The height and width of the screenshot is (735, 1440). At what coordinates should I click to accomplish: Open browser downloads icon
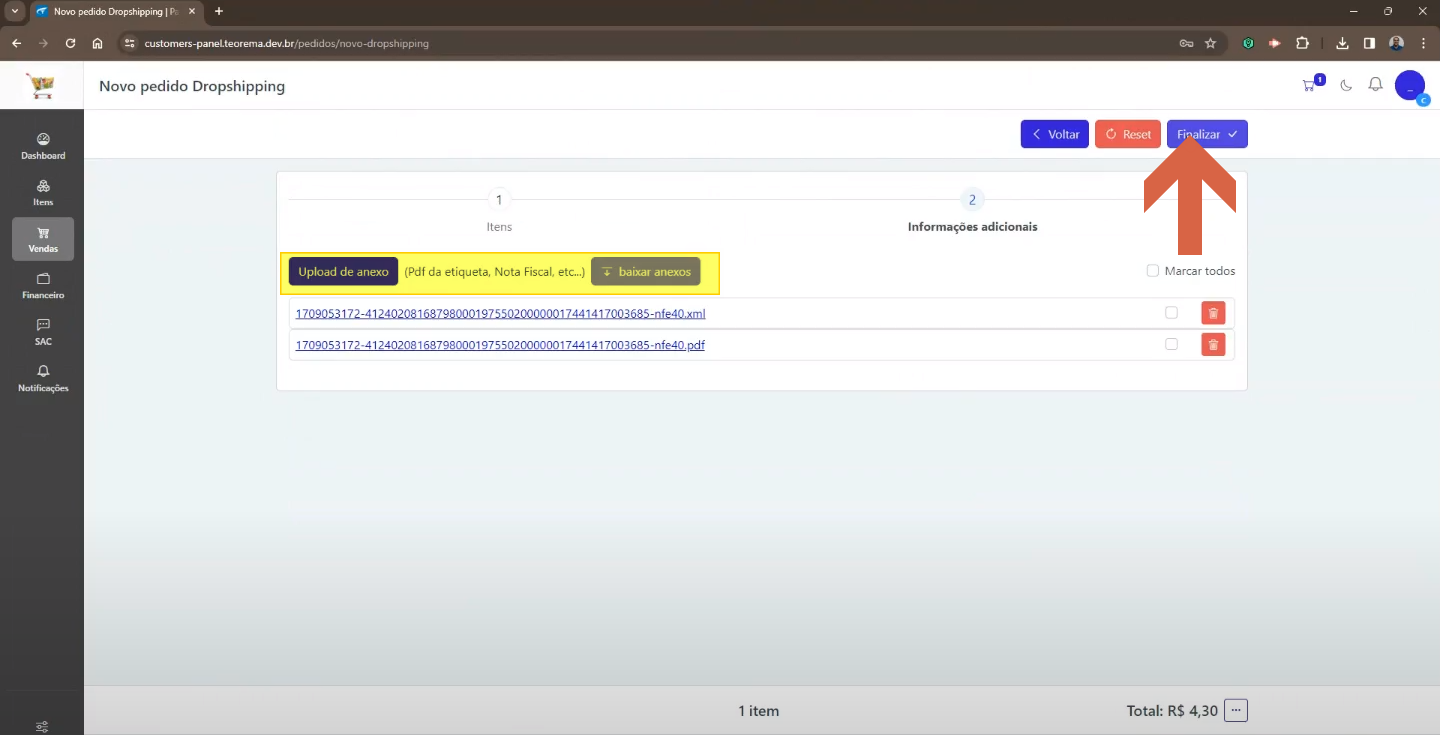(x=1342, y=43)
